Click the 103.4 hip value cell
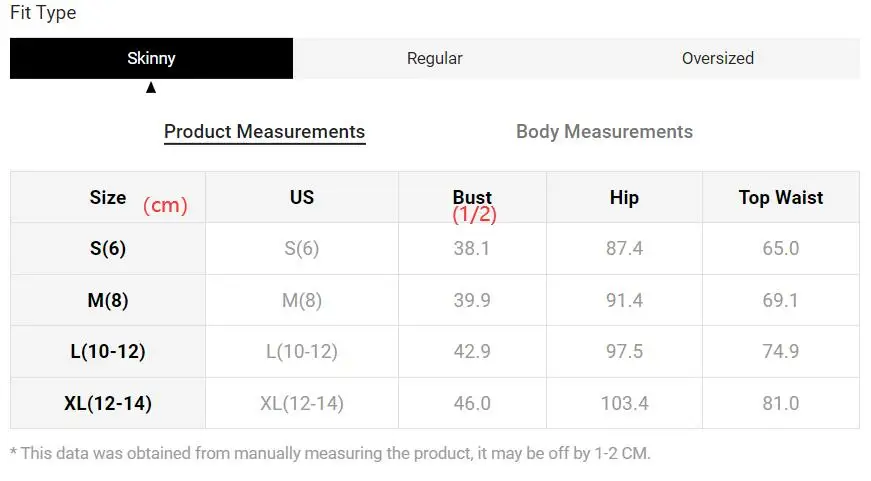The width and height of the screenshot is (871, 481). click(624, 403)
